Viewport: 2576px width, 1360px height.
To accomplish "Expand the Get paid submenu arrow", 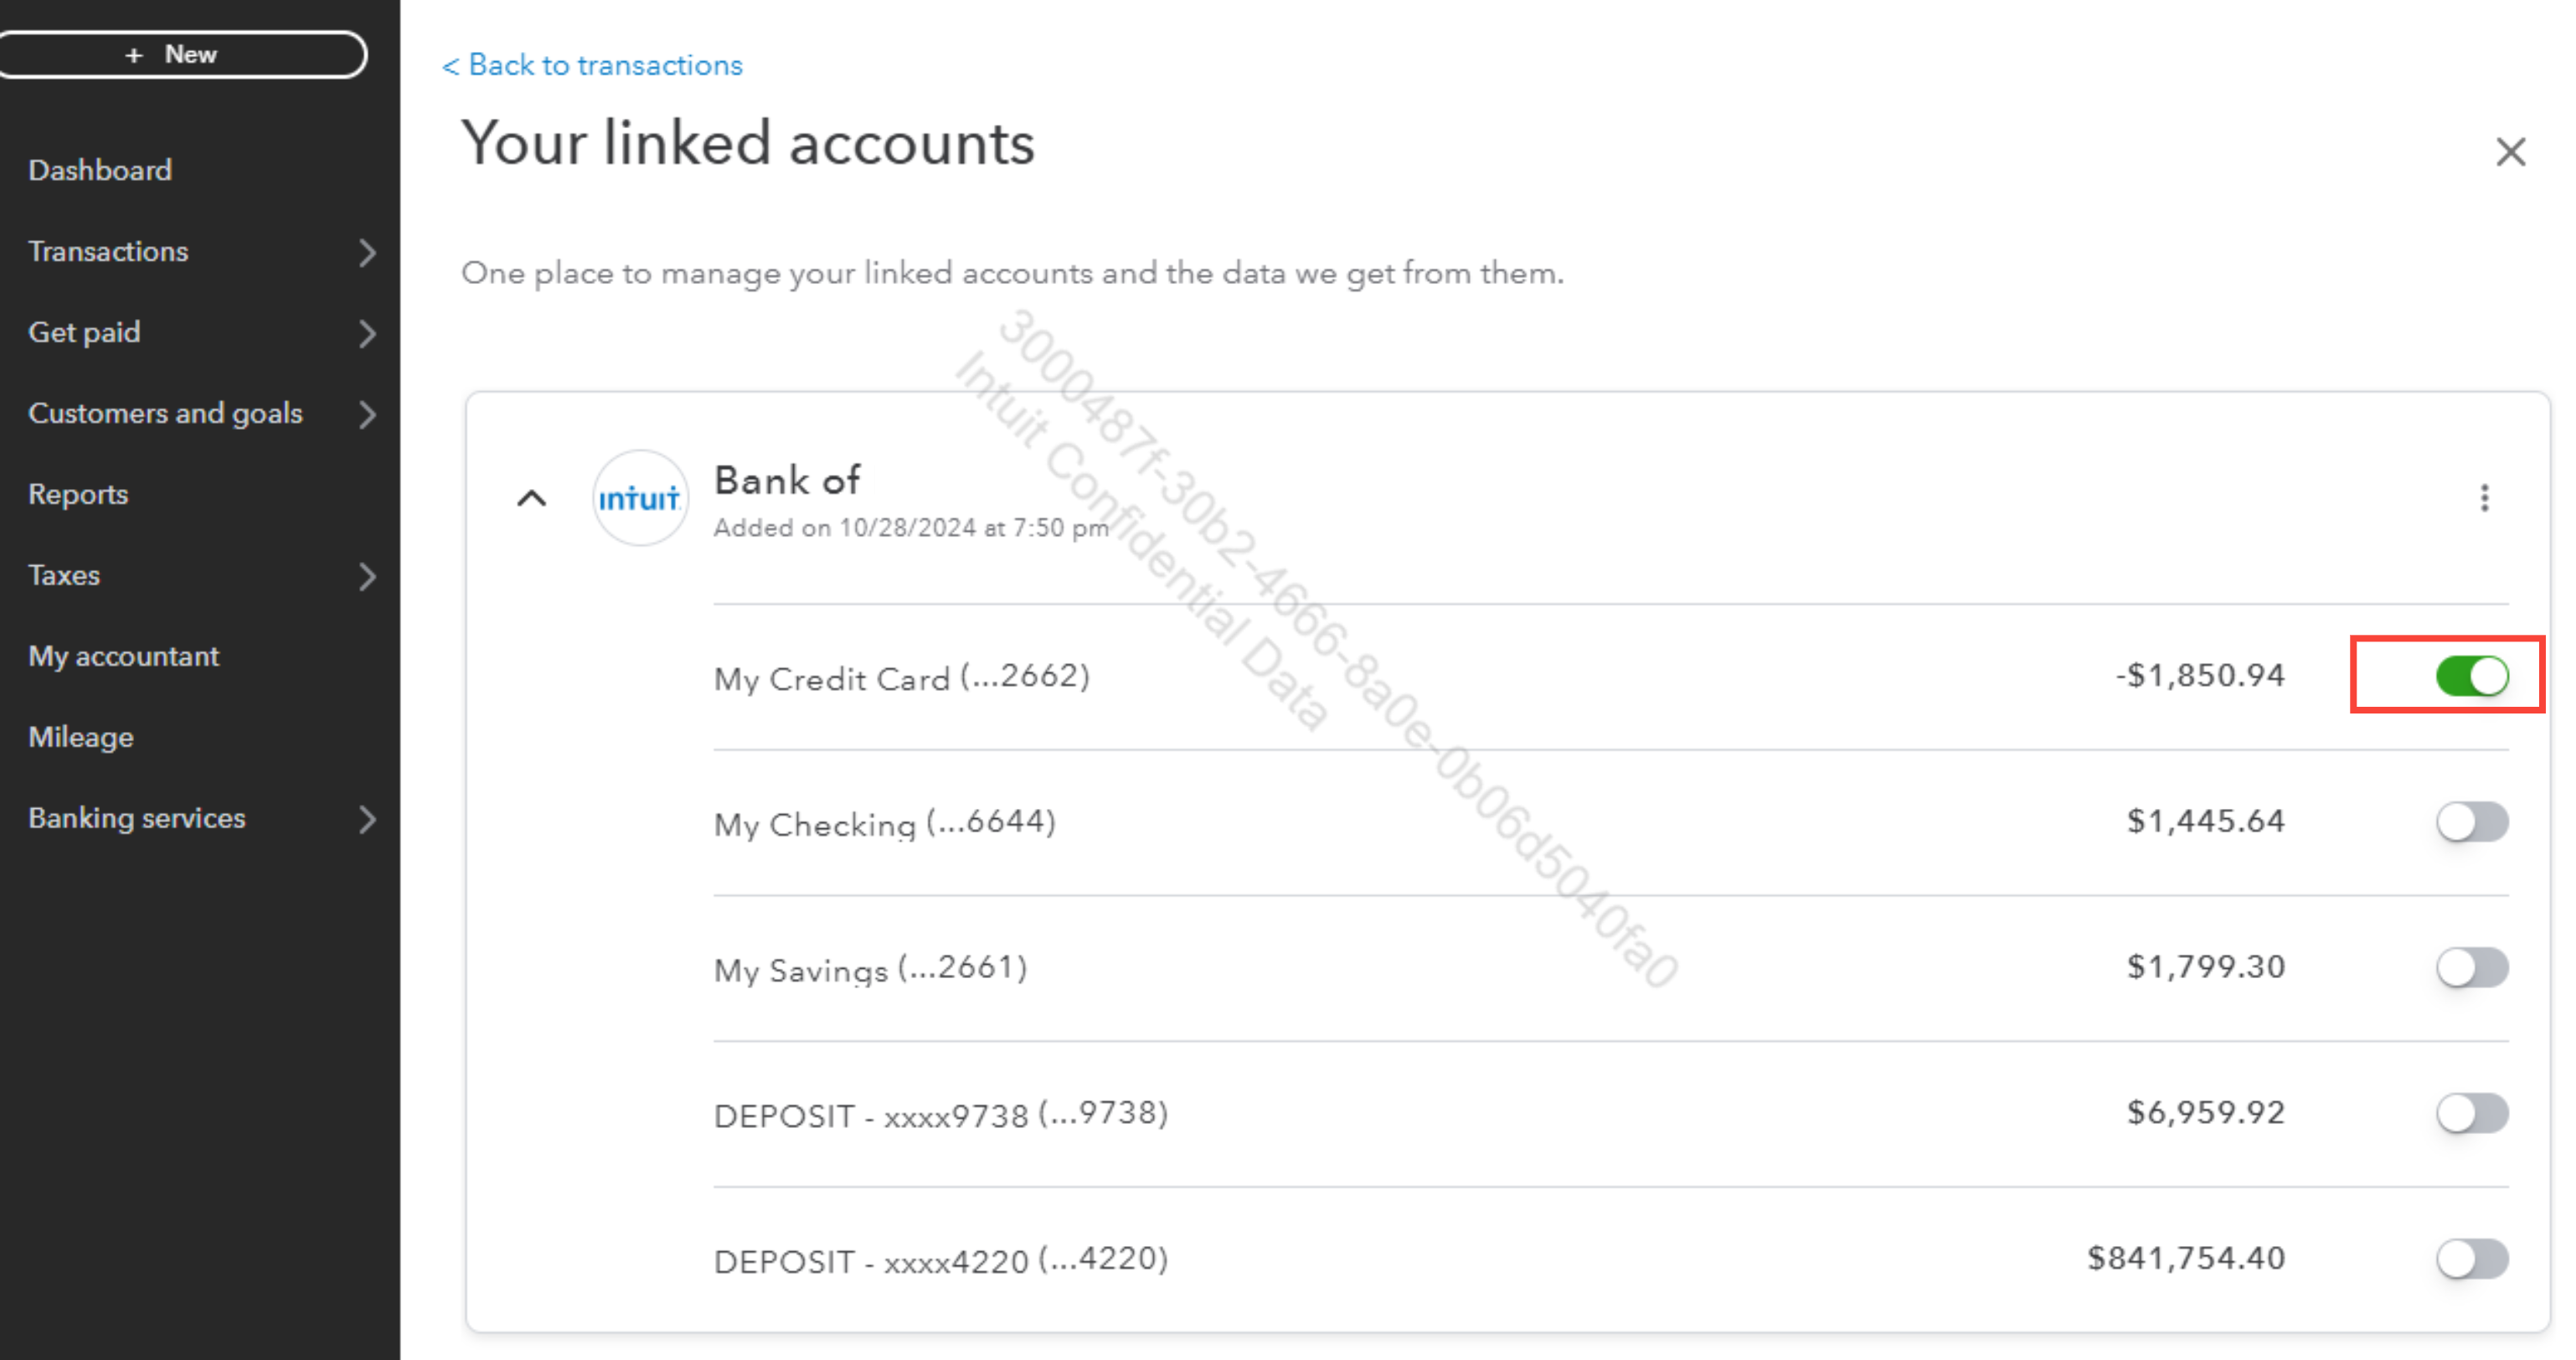I will (367, 333).
